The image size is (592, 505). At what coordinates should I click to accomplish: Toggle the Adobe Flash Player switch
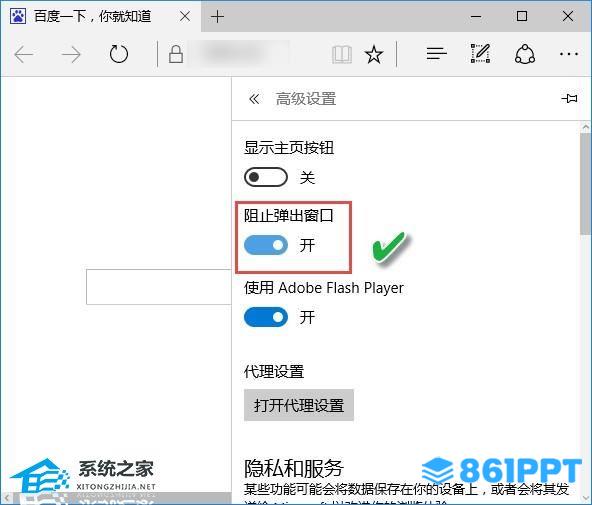[x=266, y=317]
